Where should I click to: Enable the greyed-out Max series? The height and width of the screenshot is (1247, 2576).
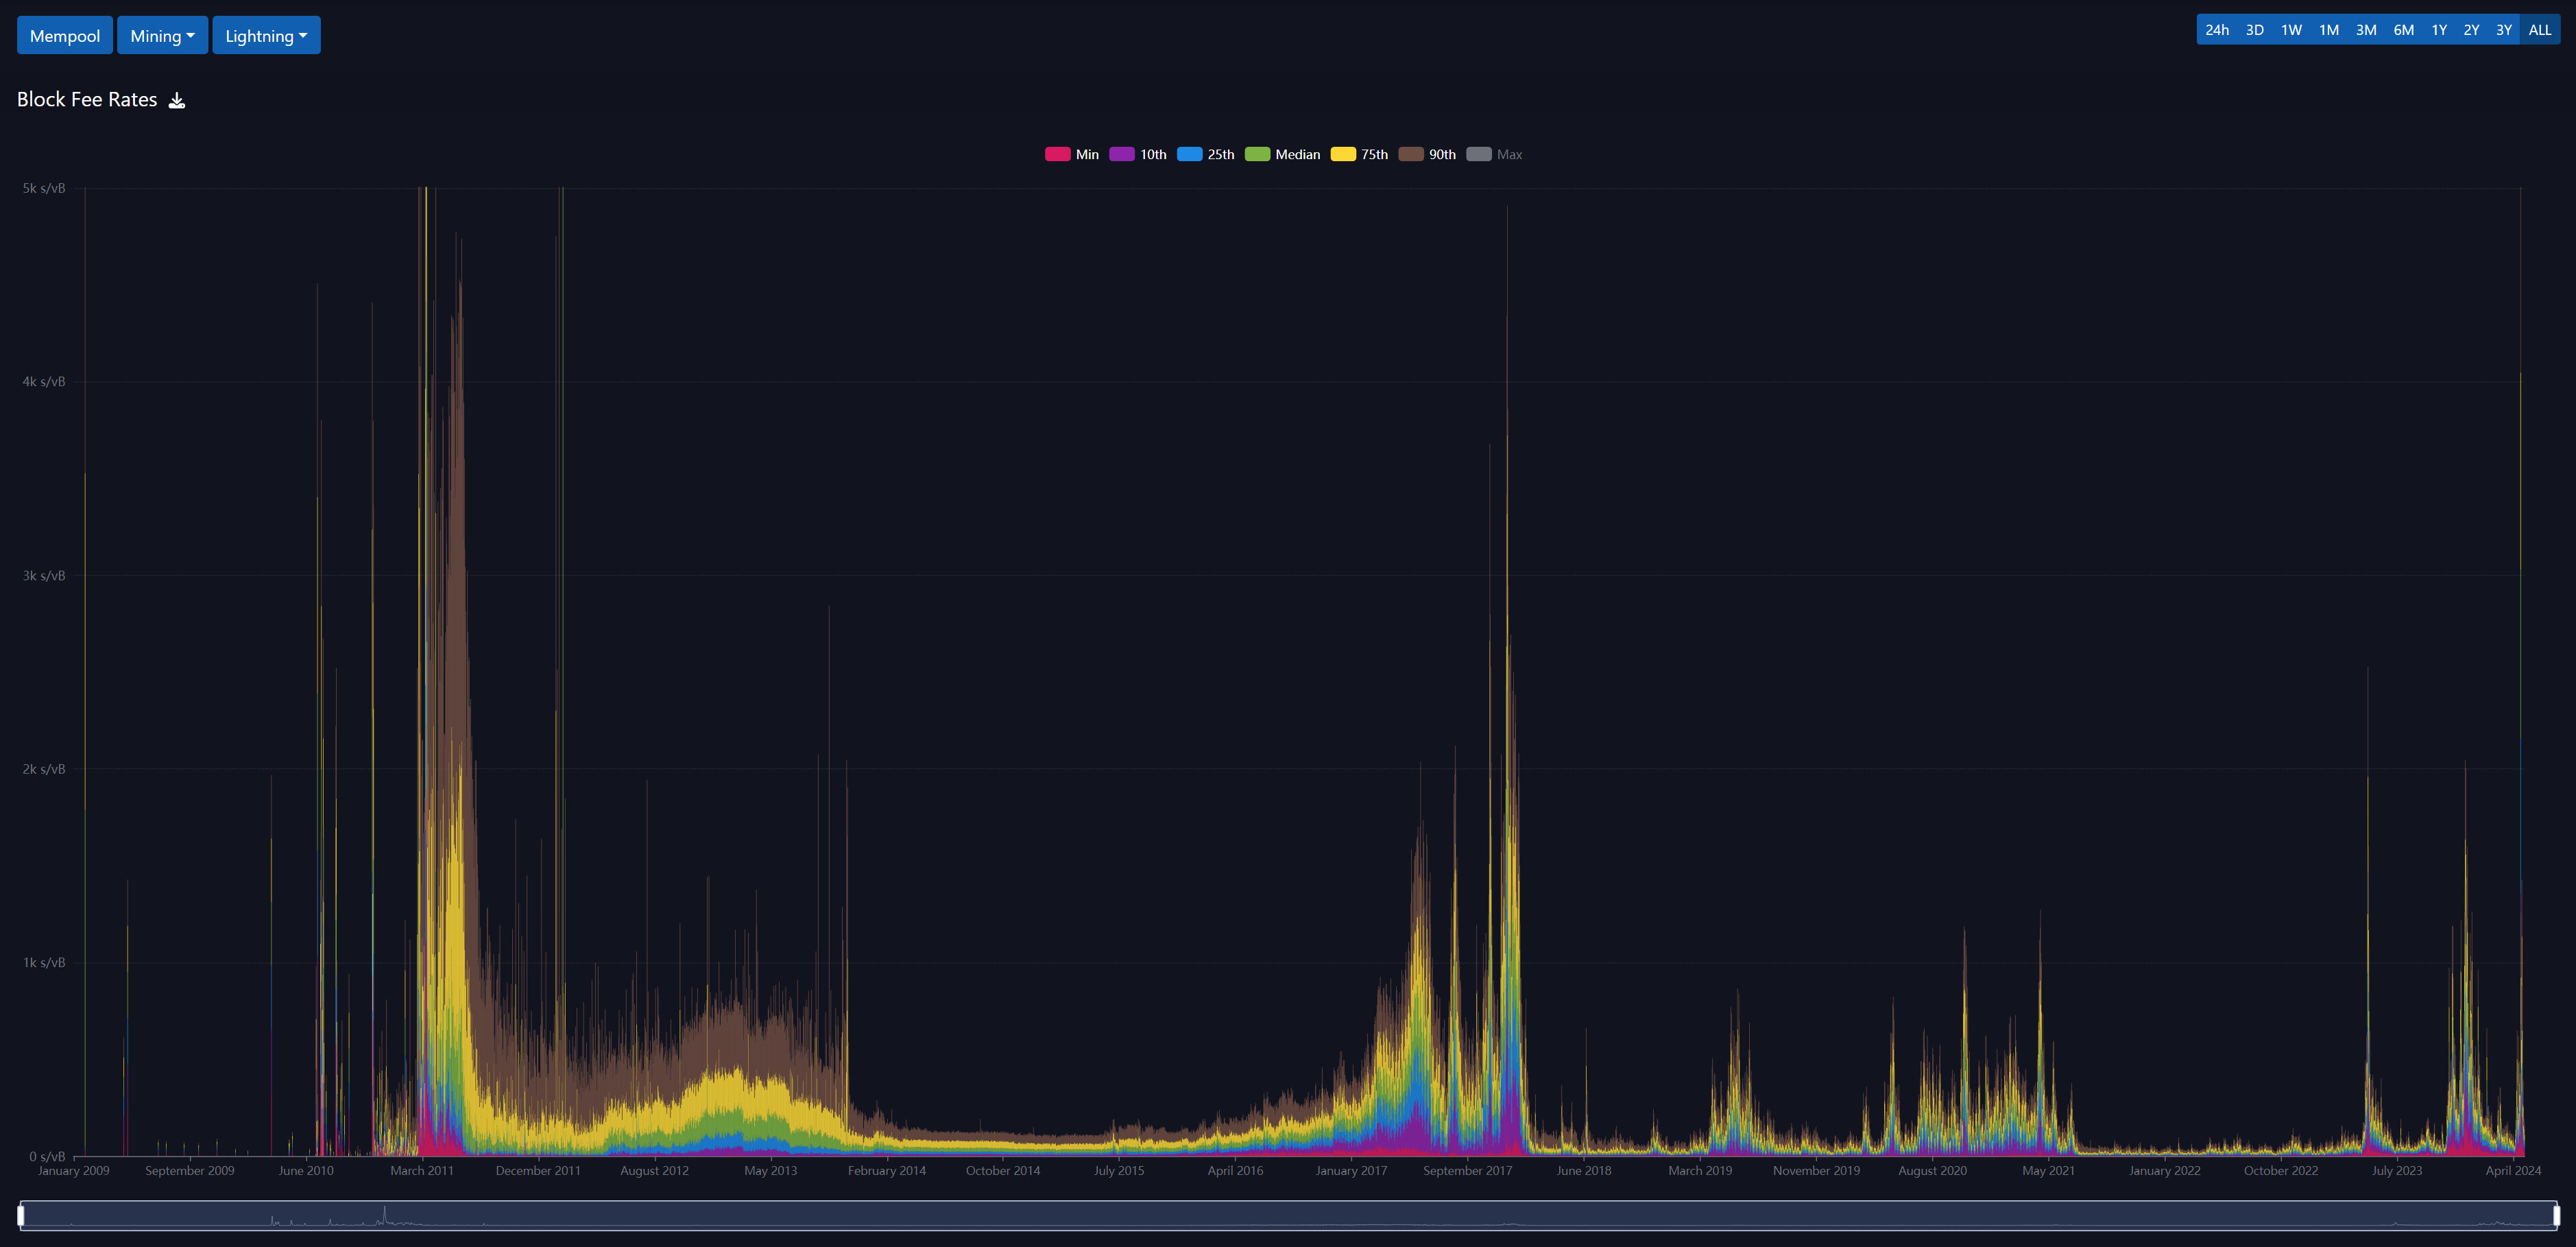pyautogui.click(x=1478, y=154)
